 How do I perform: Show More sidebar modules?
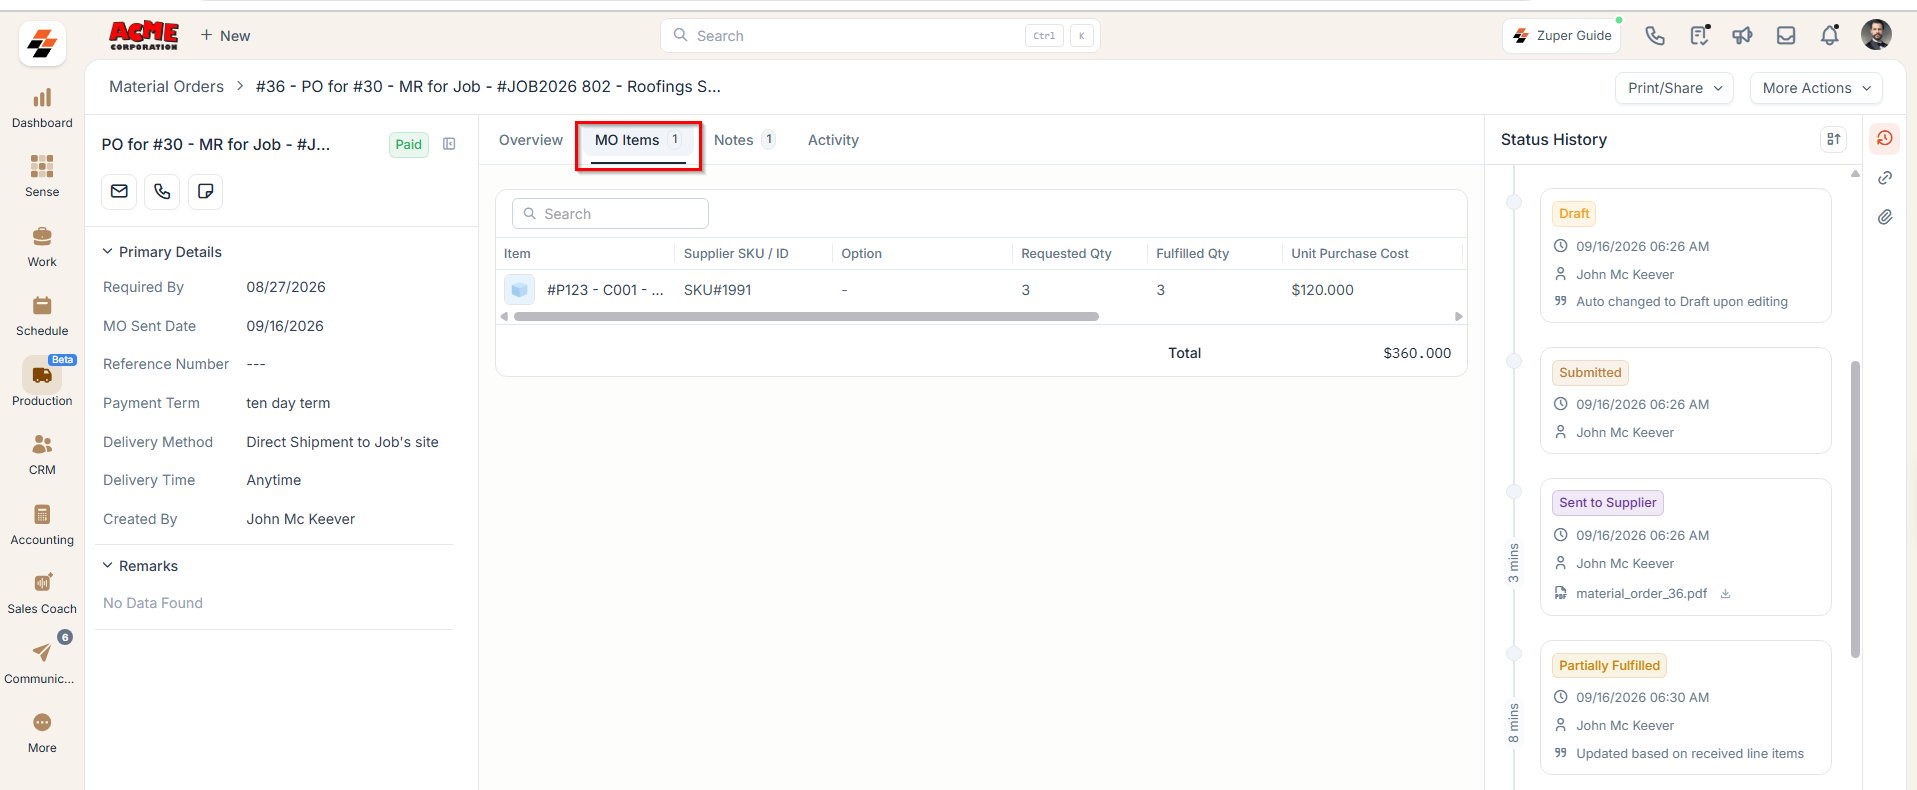(42, 723)
